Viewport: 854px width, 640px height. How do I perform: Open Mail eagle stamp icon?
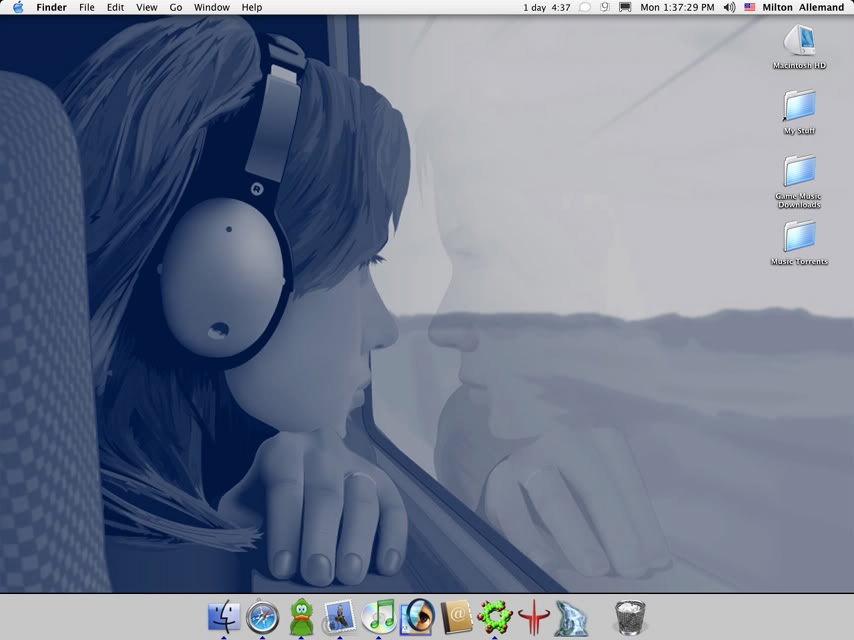[x=339, y=617]
